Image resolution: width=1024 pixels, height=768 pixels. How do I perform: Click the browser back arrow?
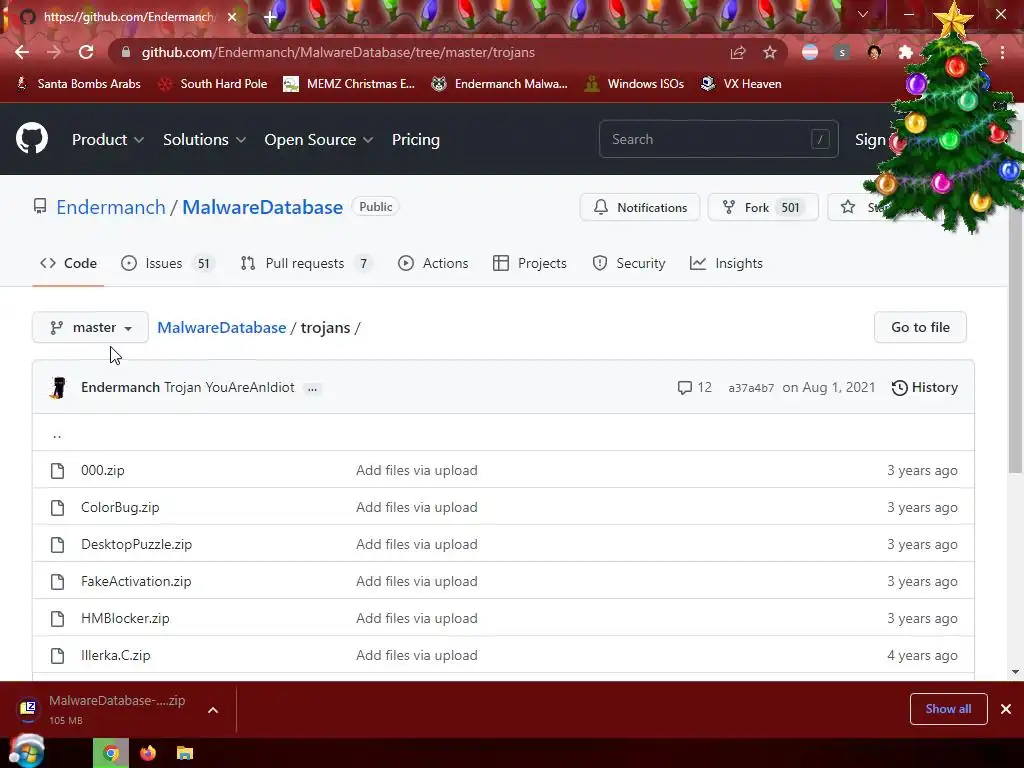tap(22, 52)
